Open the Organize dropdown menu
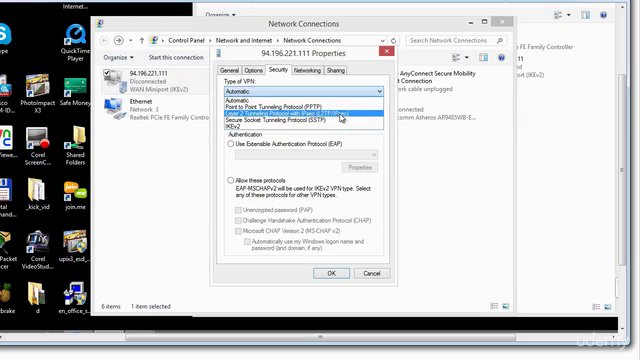This screenshot has height=360, width=640. click(118, 58)
